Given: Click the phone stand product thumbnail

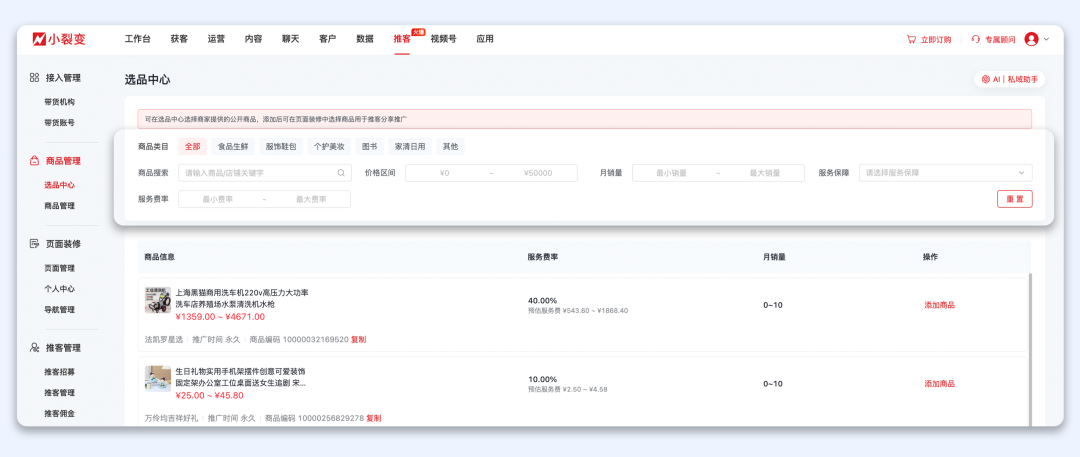Looking at the screenshot, I should [158, 378].
